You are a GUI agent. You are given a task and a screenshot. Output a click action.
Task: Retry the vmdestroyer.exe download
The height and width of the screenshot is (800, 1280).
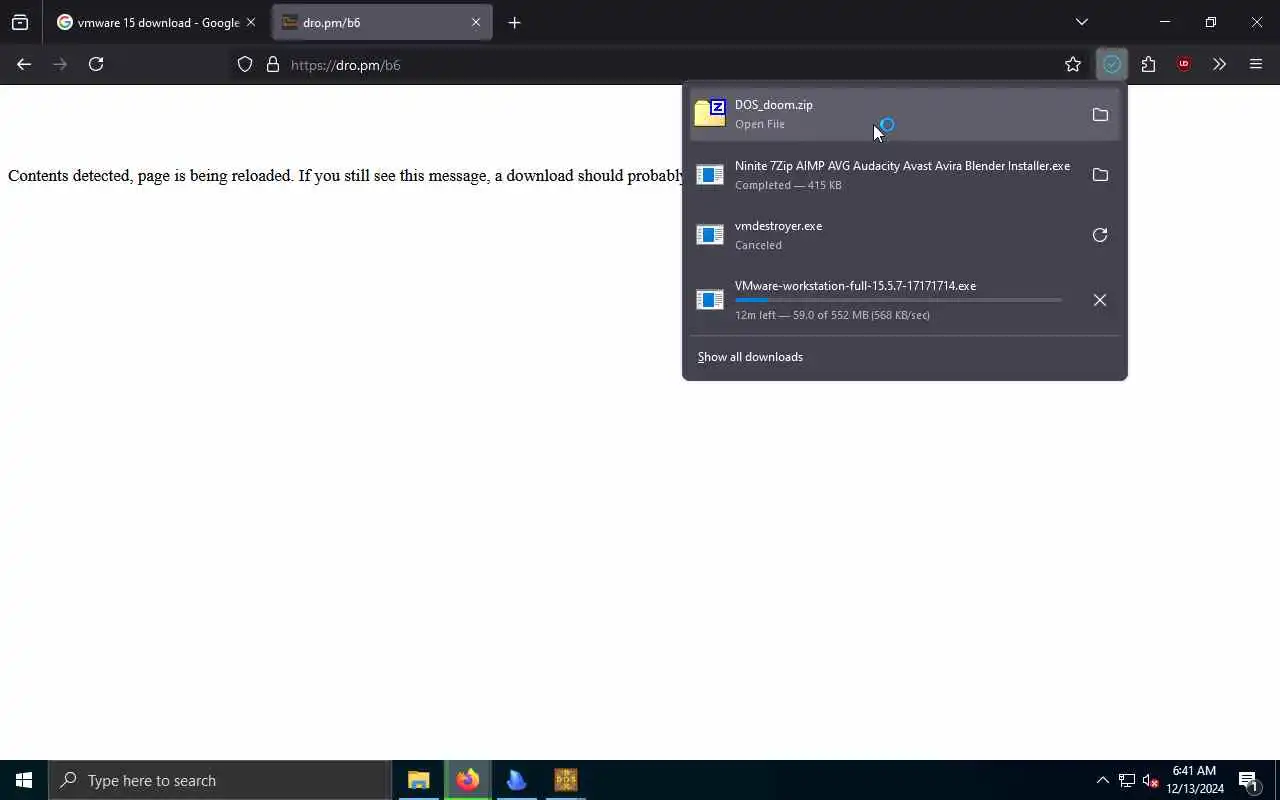1100,235
